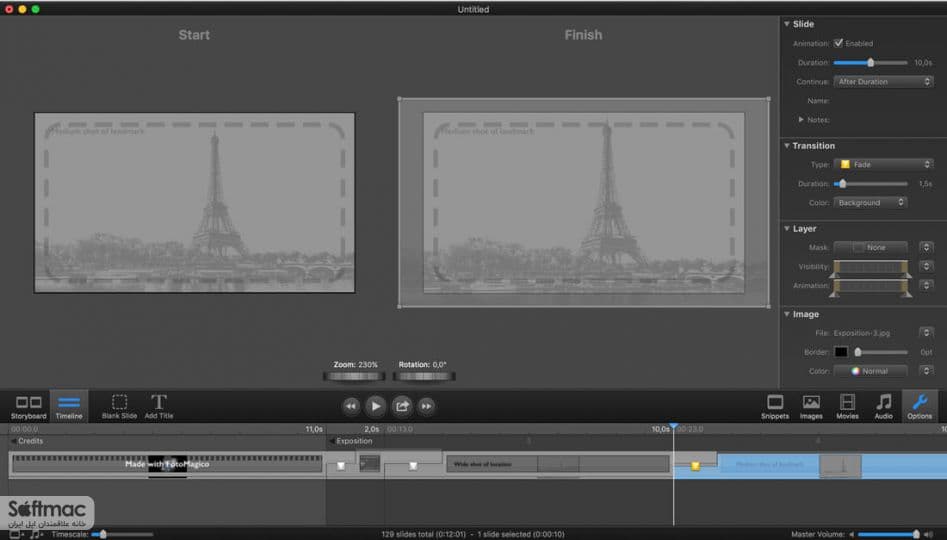This screenshot has height=540, width=947.
Task: Collapse the Exposition chapter
Action: (332, 441)
